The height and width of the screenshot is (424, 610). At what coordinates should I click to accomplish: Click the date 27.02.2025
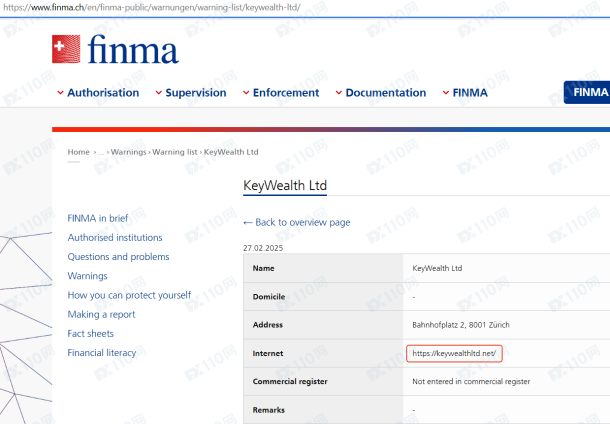pyautogui.click(x=263, y=248)
